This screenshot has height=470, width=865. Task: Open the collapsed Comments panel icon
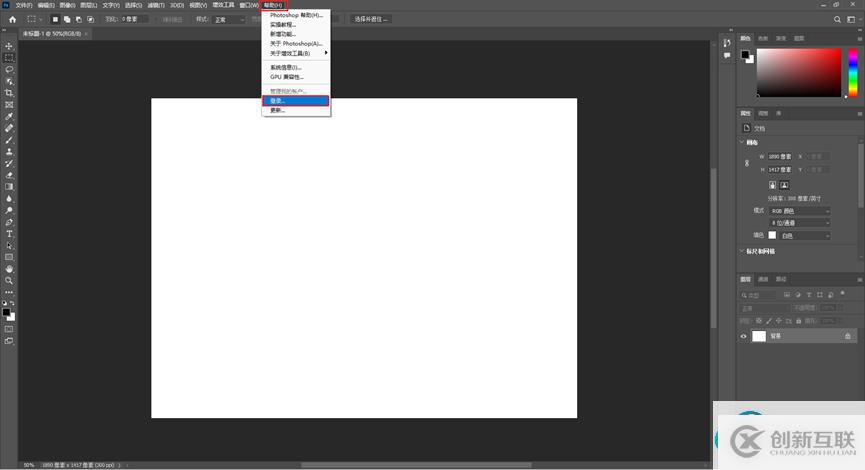[x=727, y=55]
